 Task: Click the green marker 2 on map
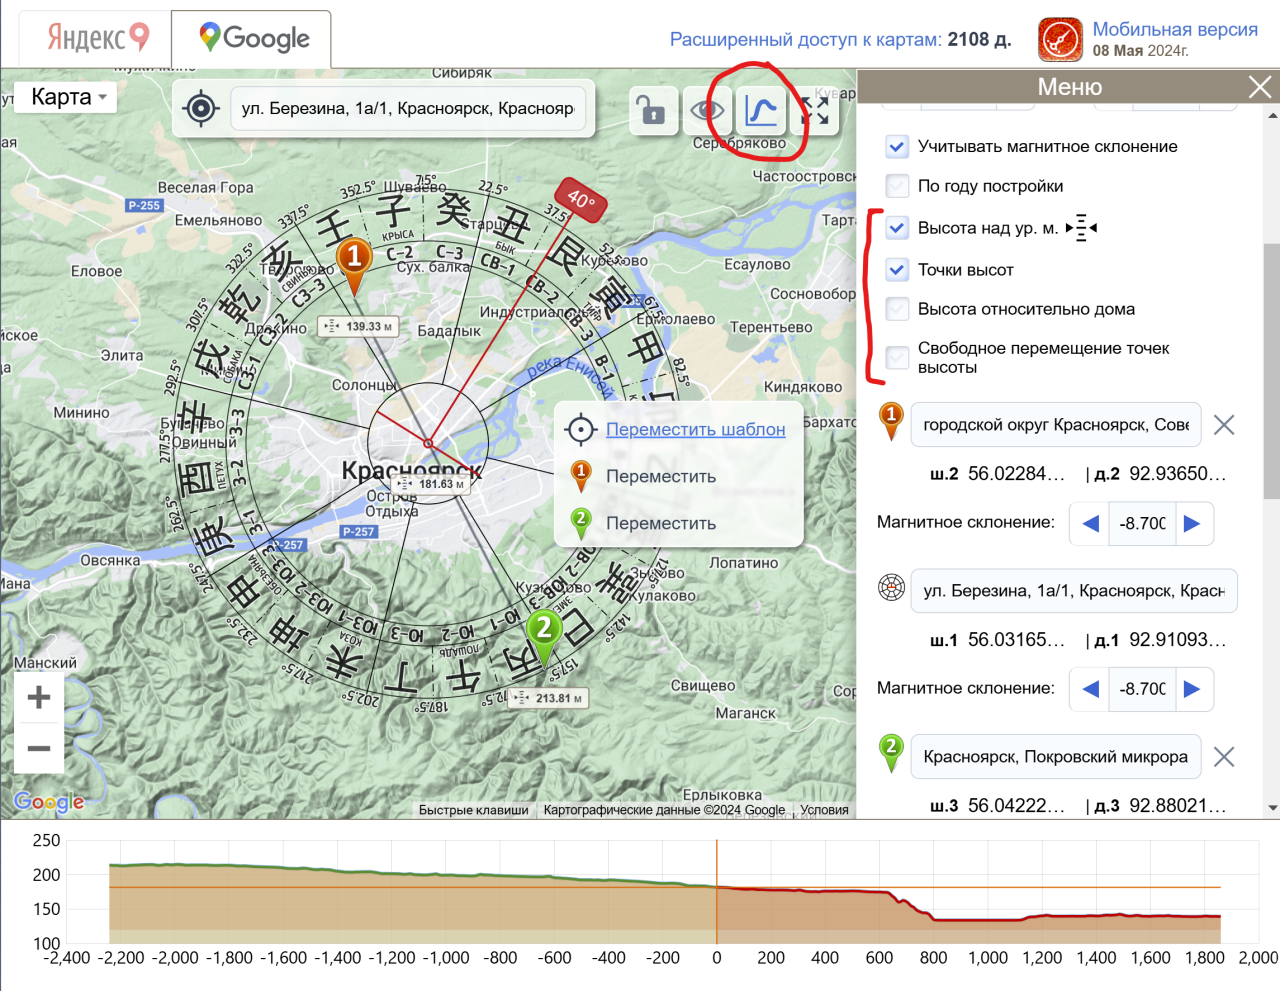(543, 631)
